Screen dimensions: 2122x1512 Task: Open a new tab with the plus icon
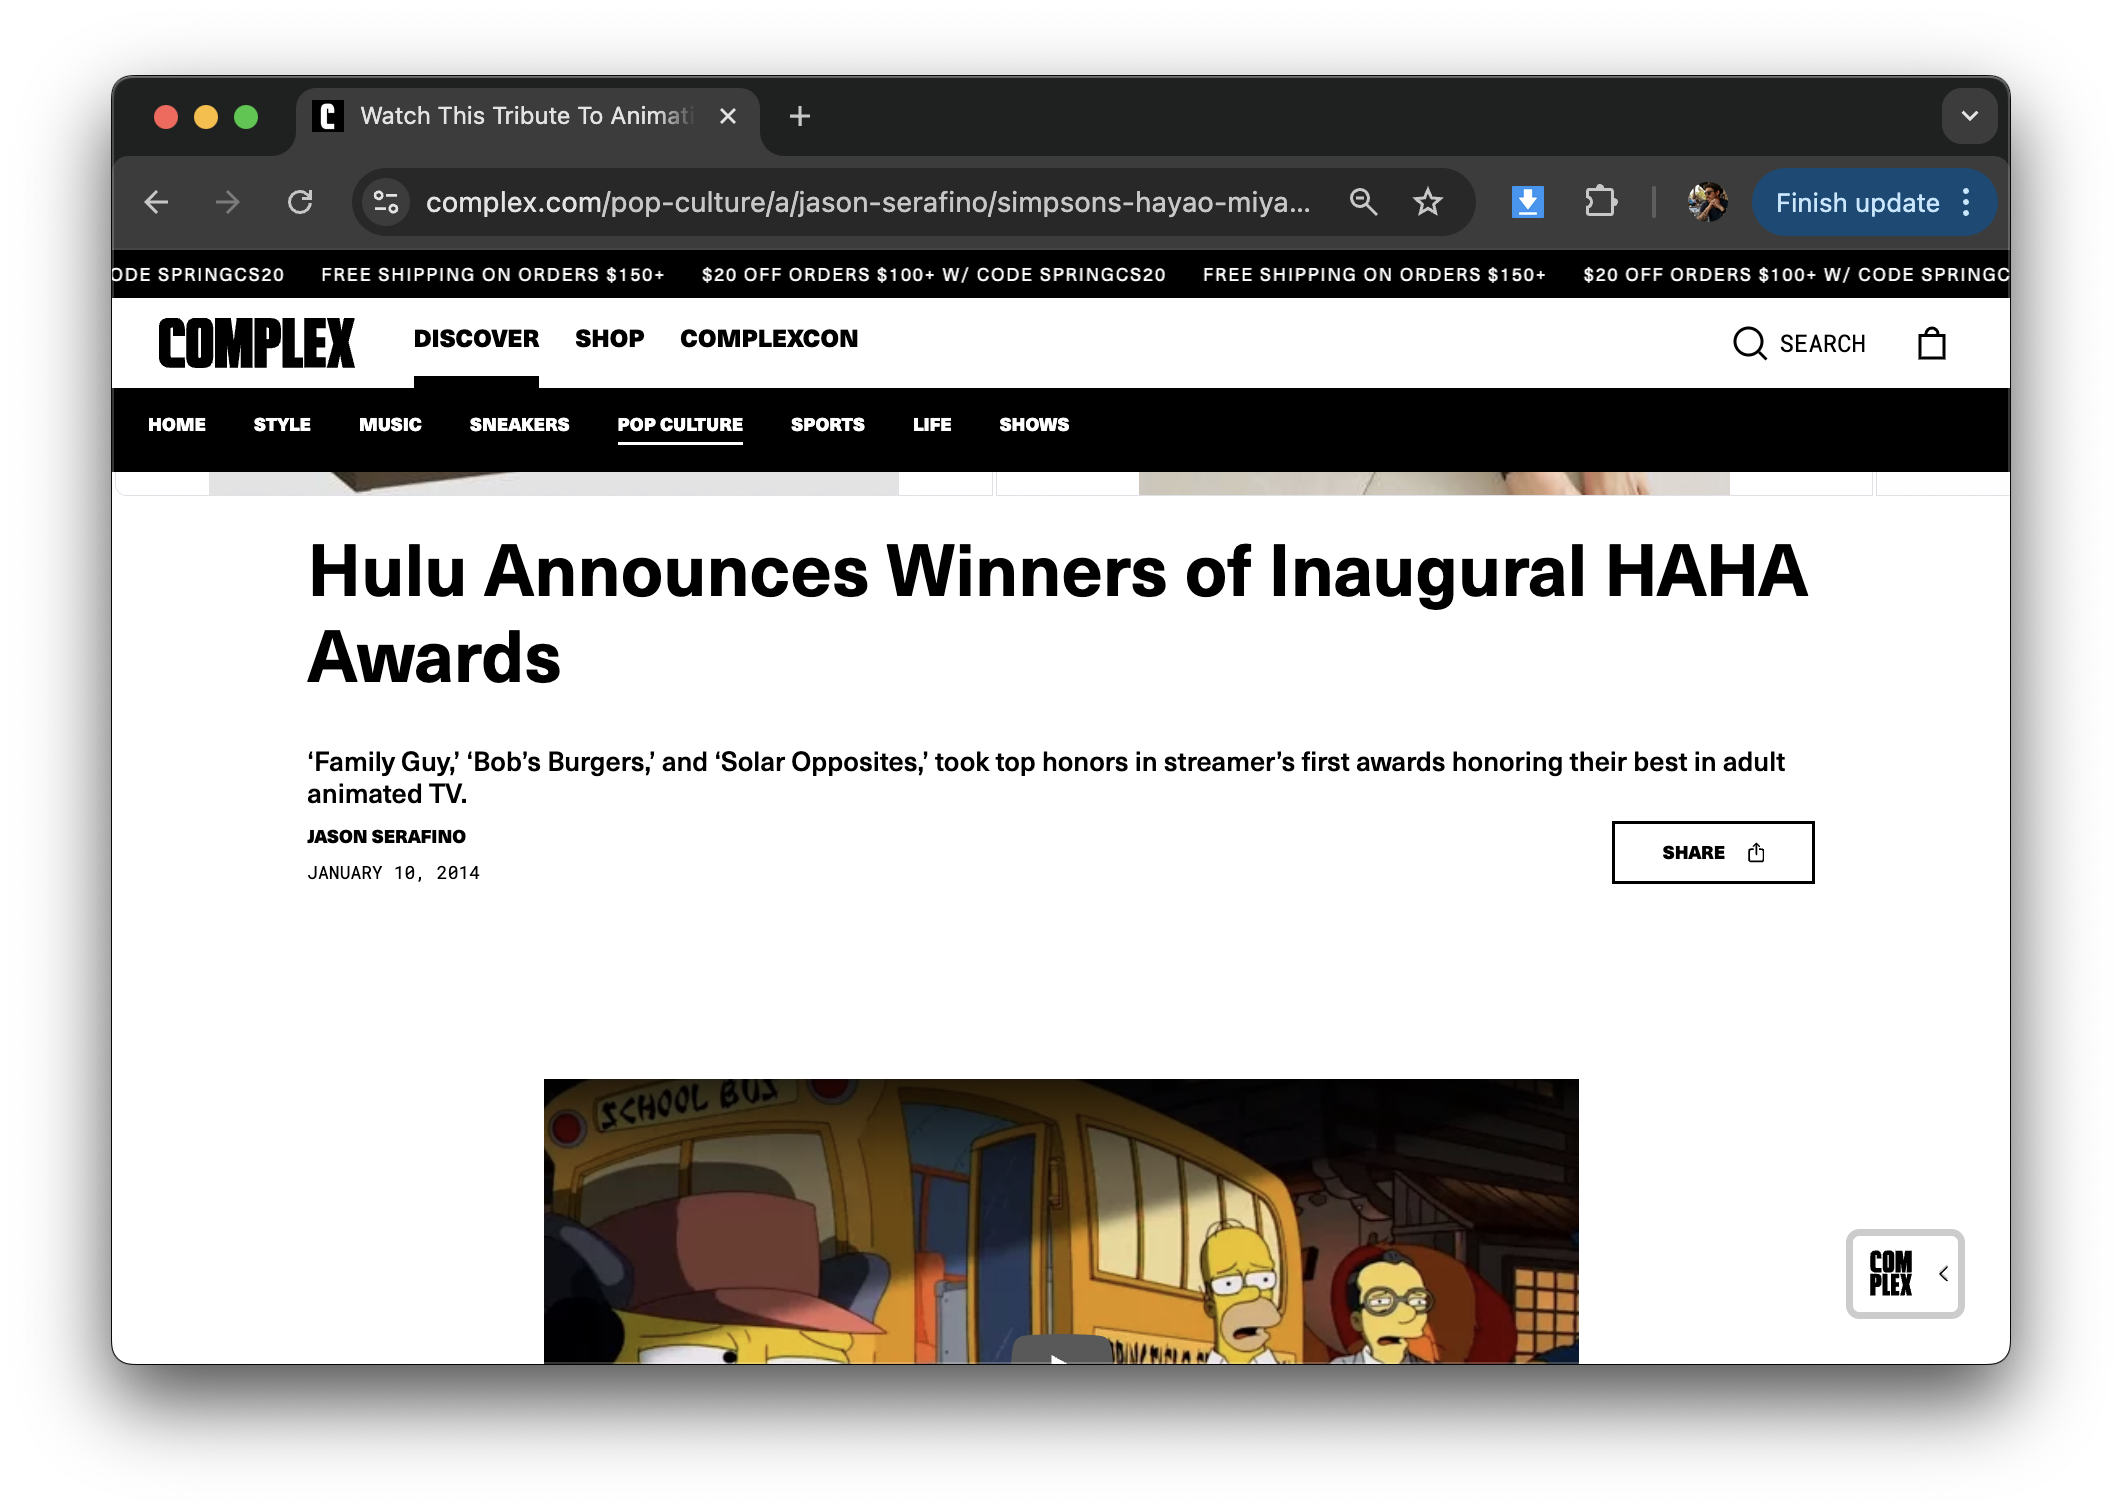coord(800,116)
